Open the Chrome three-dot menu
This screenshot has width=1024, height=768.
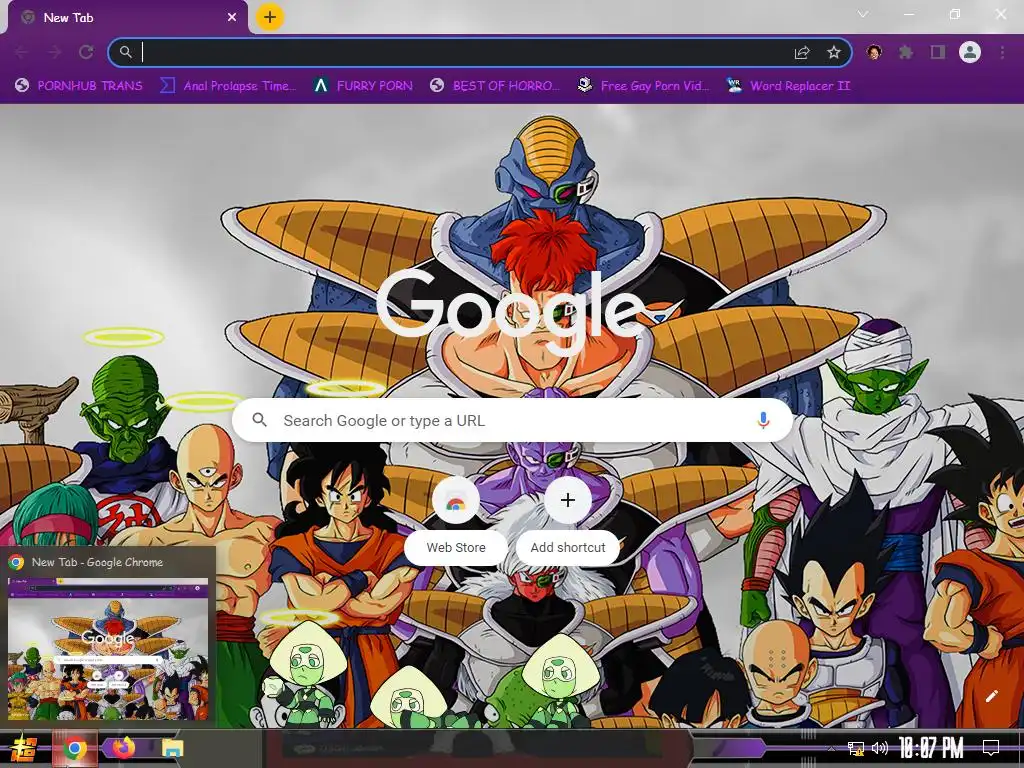1002,52
